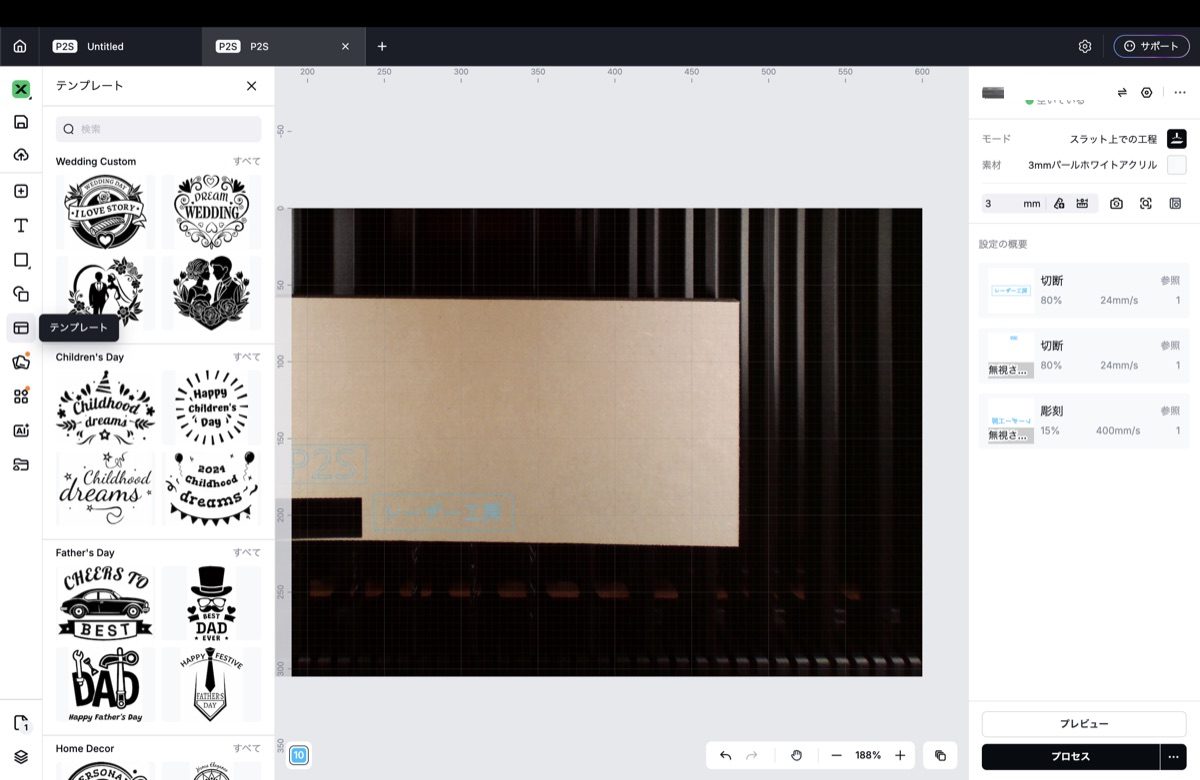Image resolution: width=1200 pixels, height=780 pixels.
Task: Refresh the camera background image
Action: tap(1116, 203)
